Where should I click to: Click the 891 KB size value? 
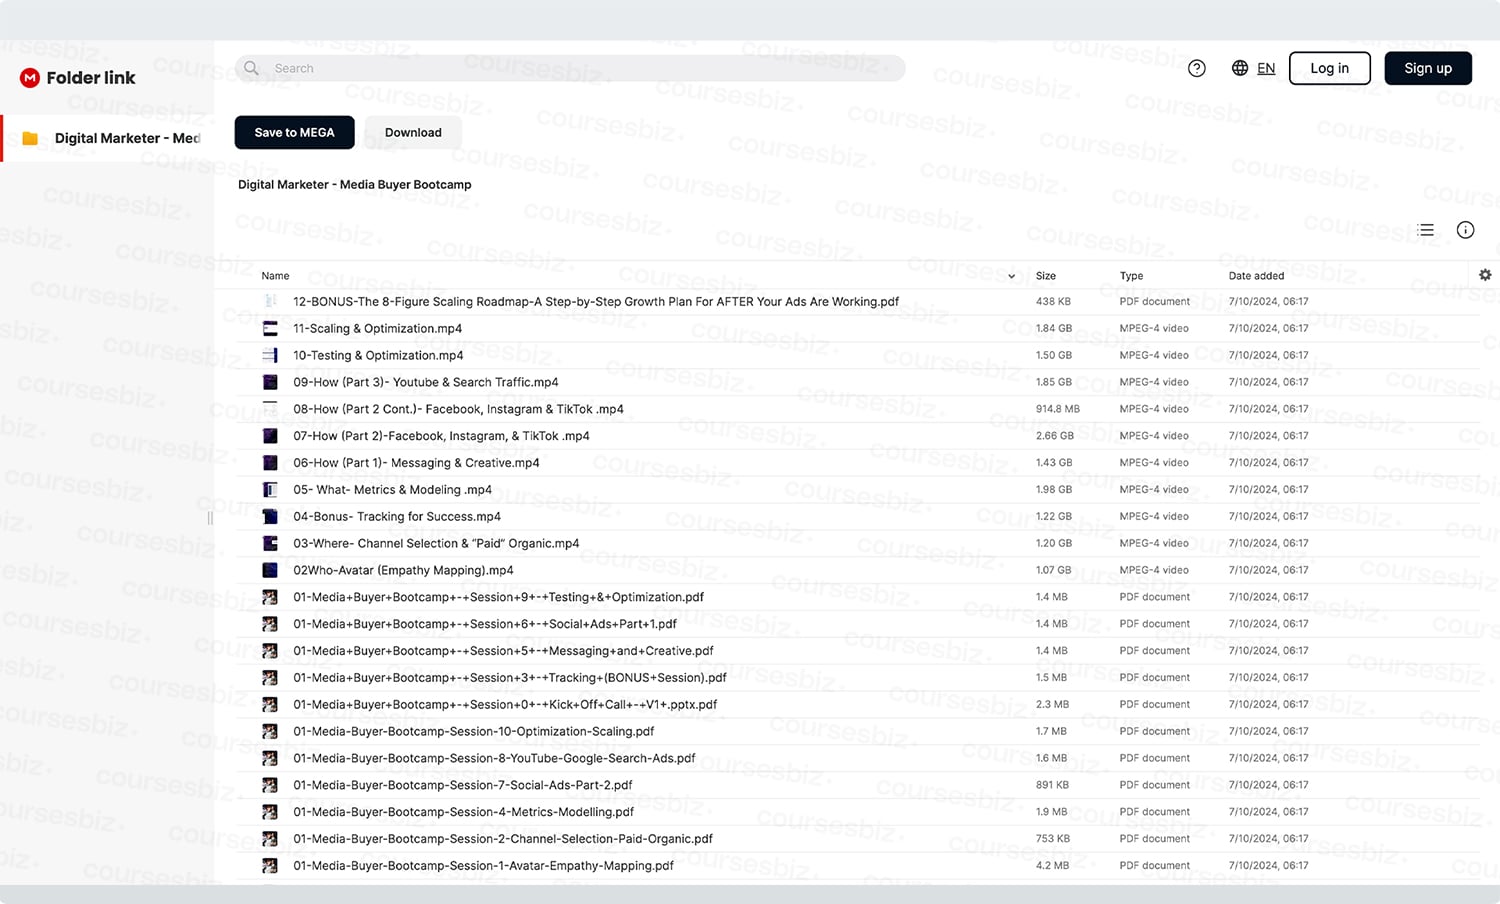coord(1053,785)
